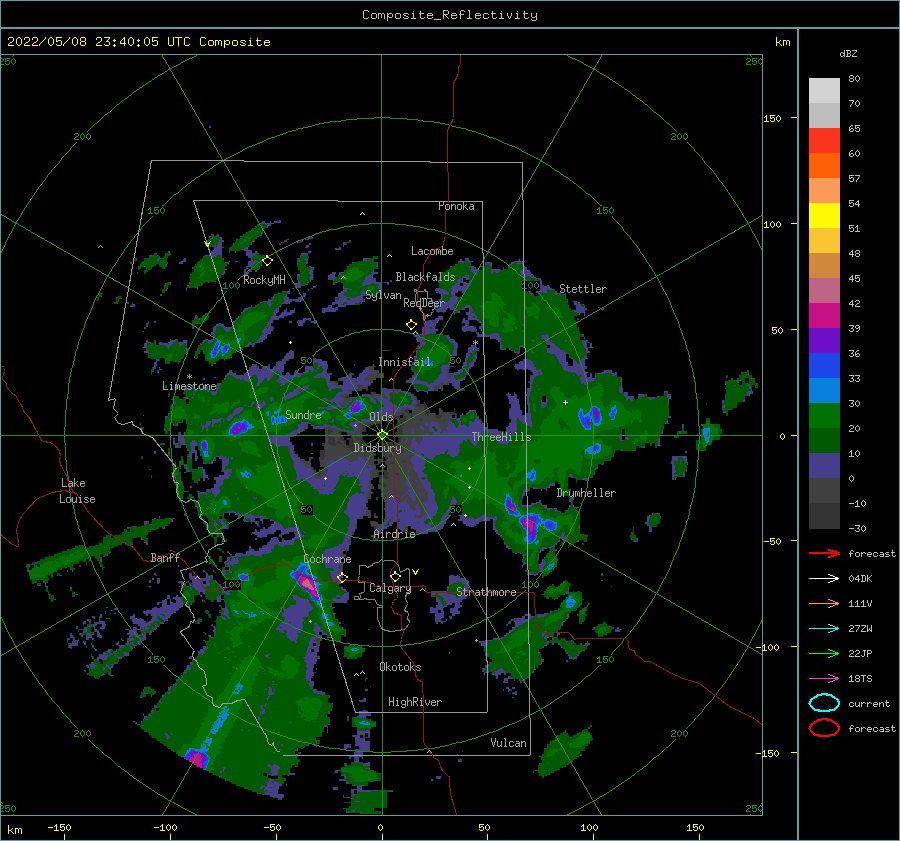
Task: Click the Calgary city label
Action: (x=390, y=588)
